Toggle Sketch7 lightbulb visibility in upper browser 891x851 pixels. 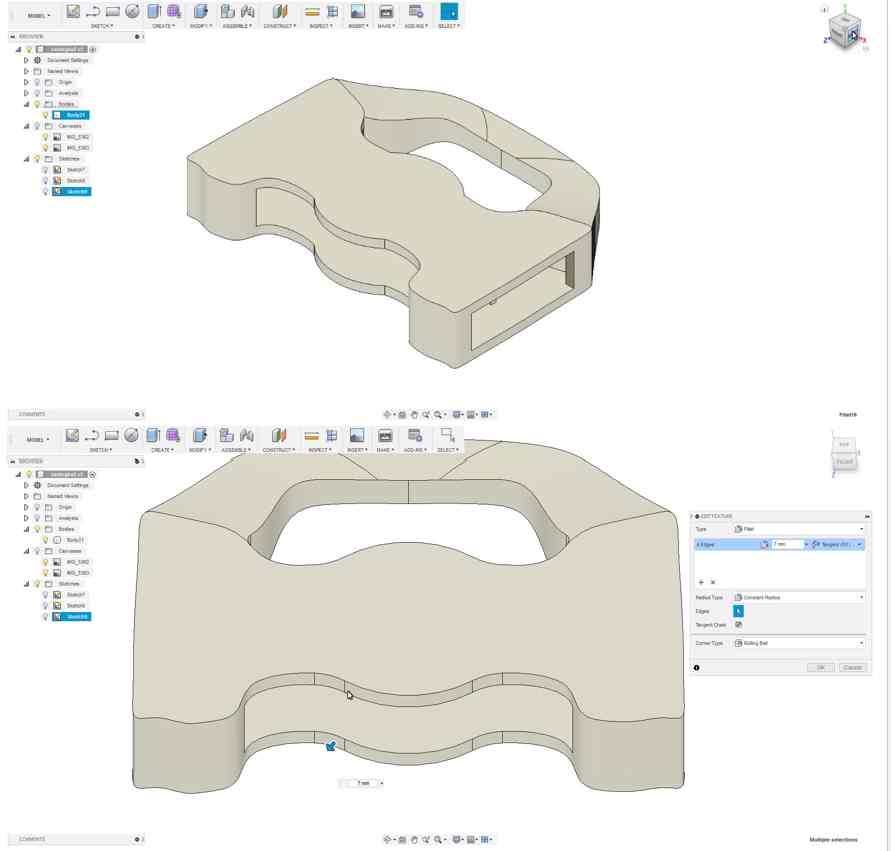(45, 170)
